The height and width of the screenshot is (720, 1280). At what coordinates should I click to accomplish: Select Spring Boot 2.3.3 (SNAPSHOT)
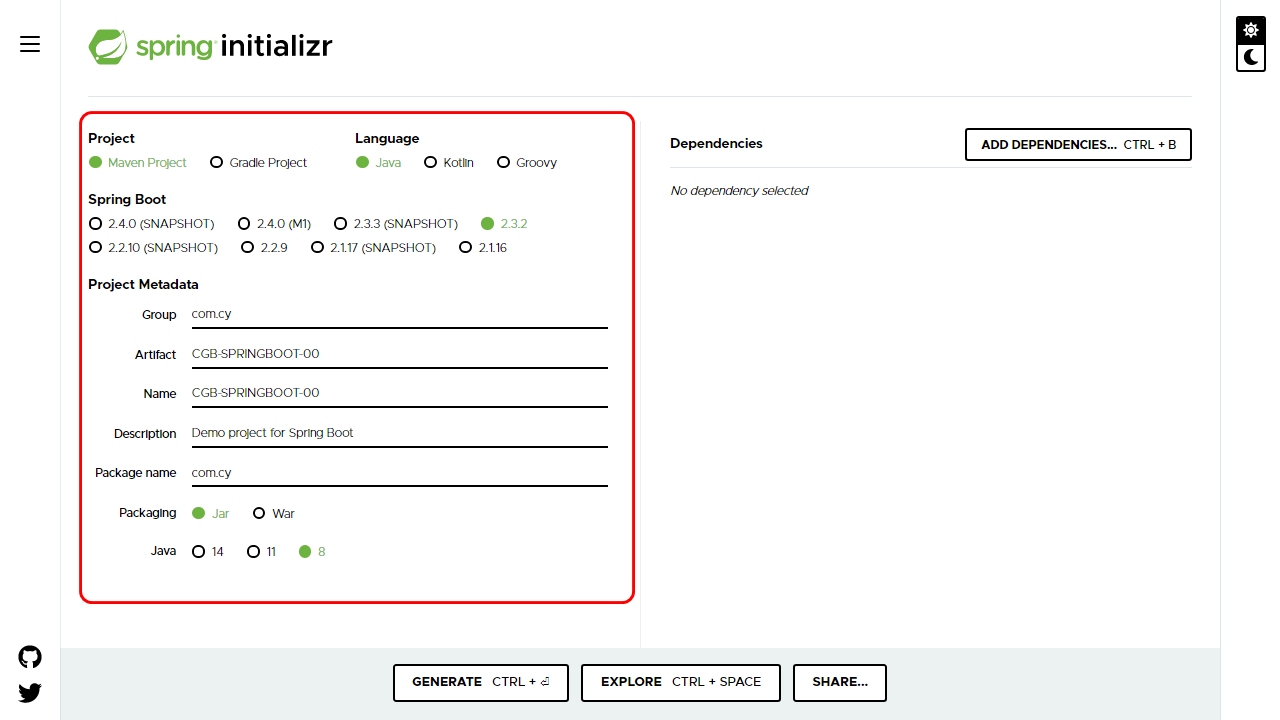coord(396,223)
